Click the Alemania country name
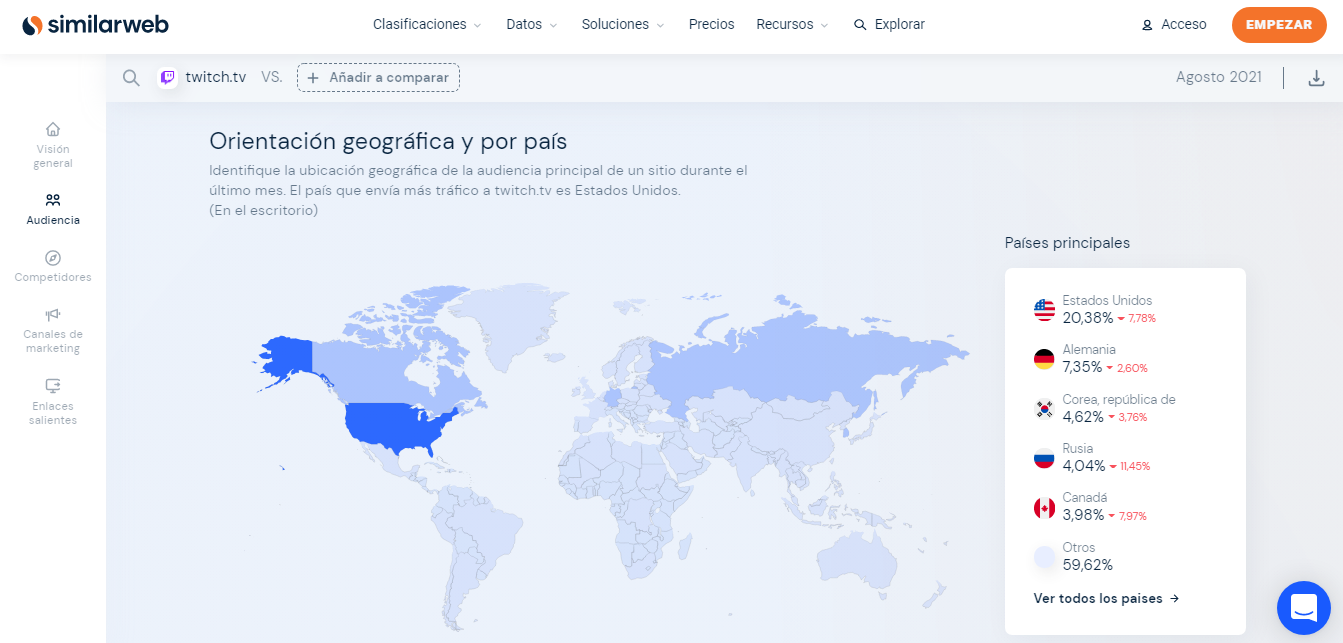 tap(1089, 350)
